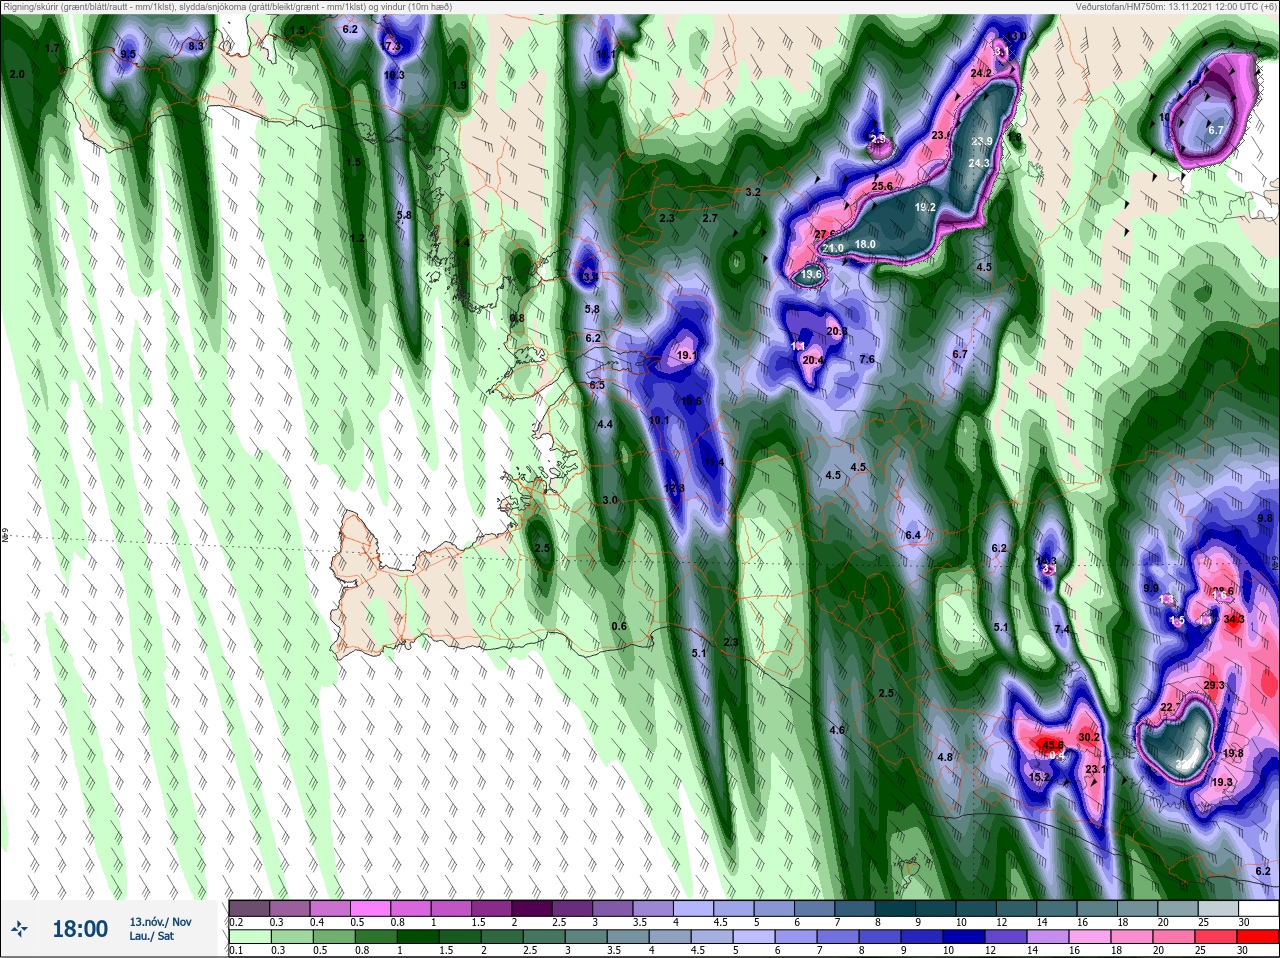The image size is (1280, 958).
Task: Click the 2.0 value at the left edge
Action: point(17,74)
